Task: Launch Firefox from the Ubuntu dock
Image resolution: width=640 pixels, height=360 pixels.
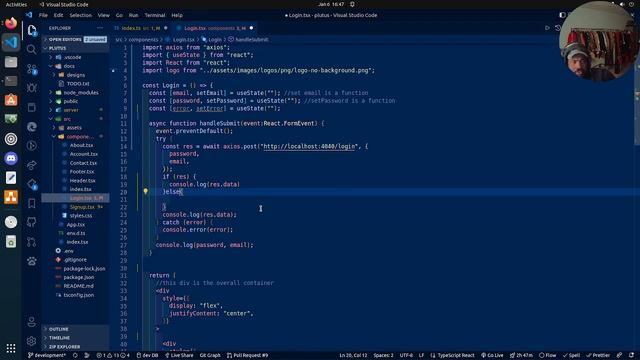Action: (x=11, y=23)
